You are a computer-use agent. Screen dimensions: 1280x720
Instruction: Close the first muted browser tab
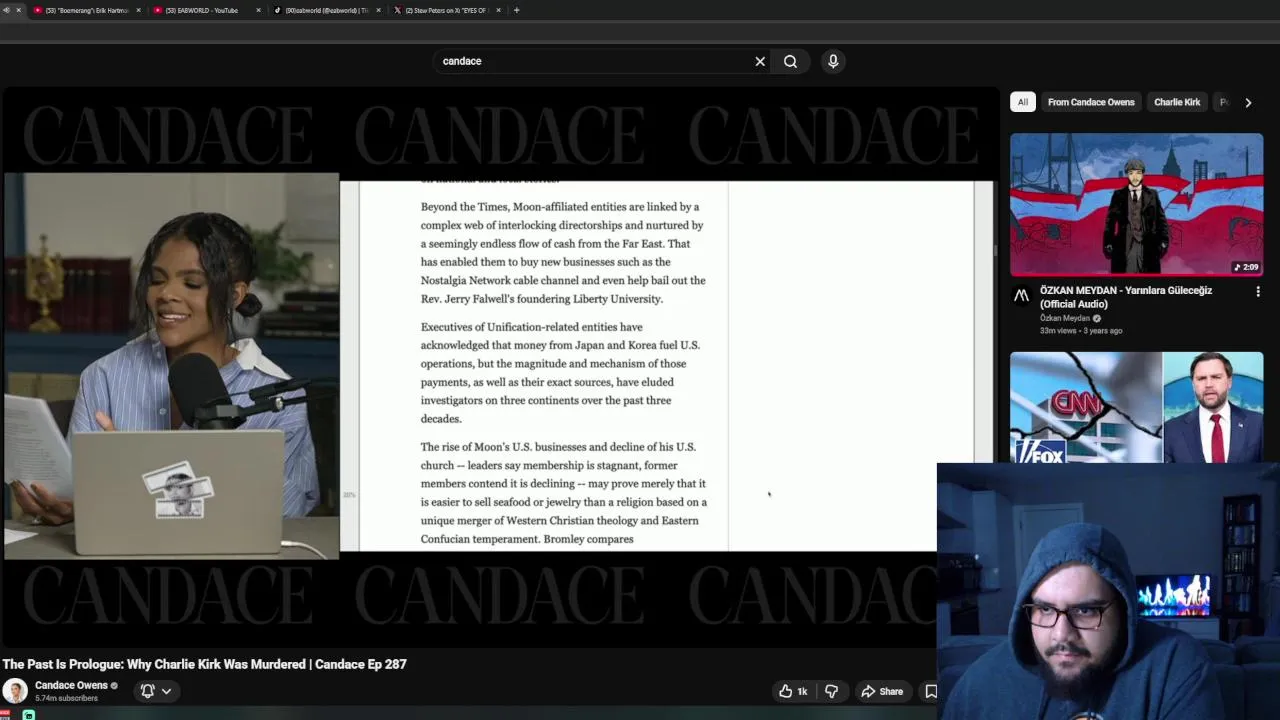click(x=18, y=10)
